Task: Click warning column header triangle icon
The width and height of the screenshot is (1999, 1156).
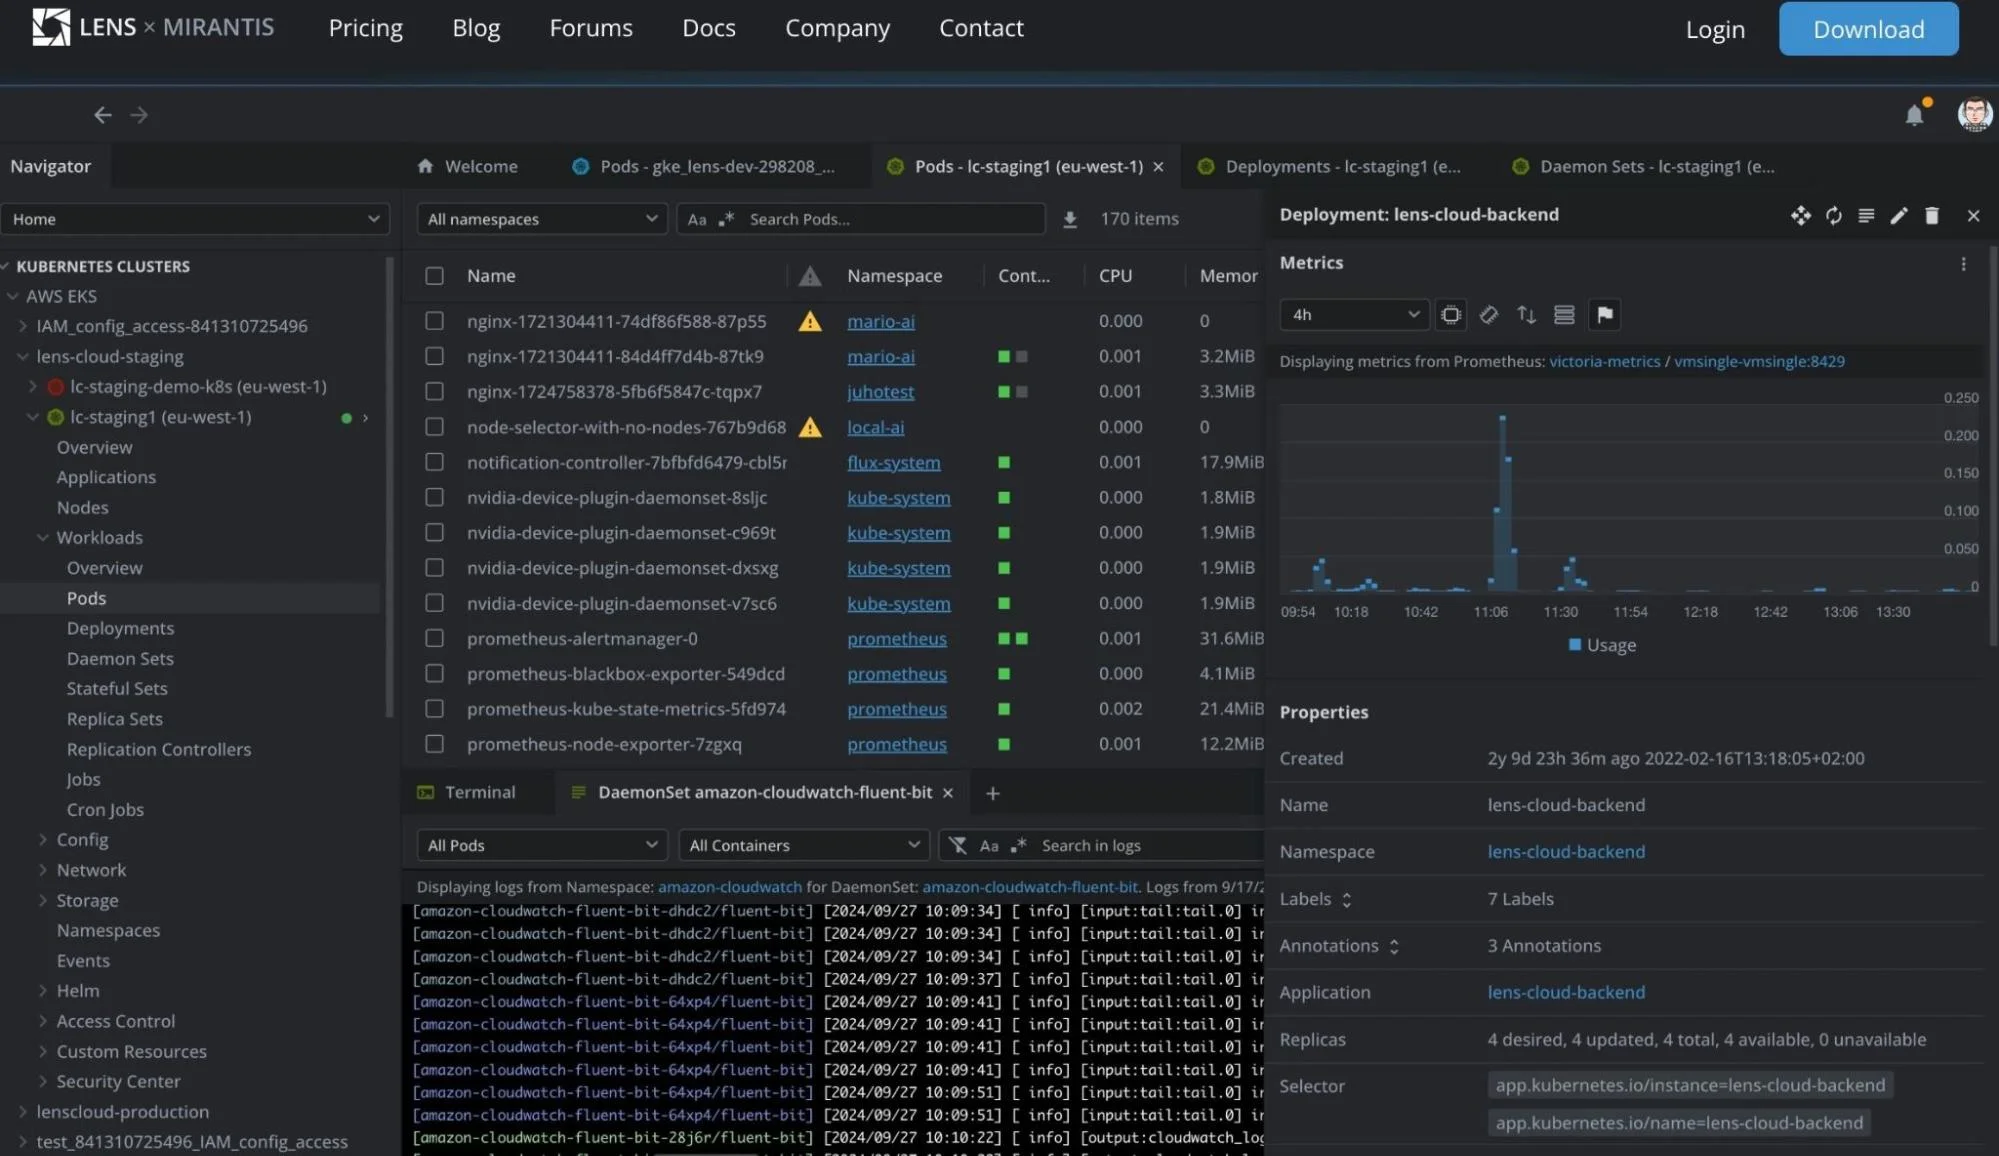Action: point(810,277)
